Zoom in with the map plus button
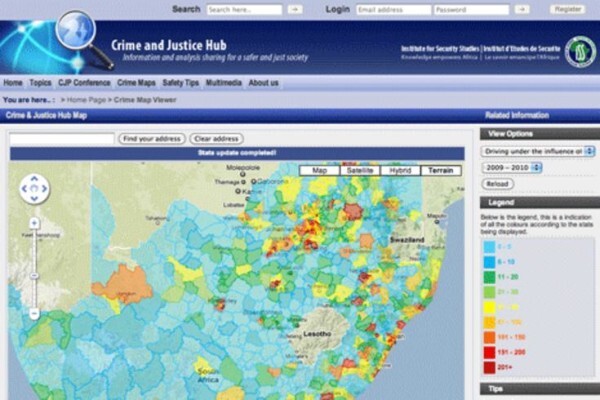The image size is (600, 400). point(34,223)
